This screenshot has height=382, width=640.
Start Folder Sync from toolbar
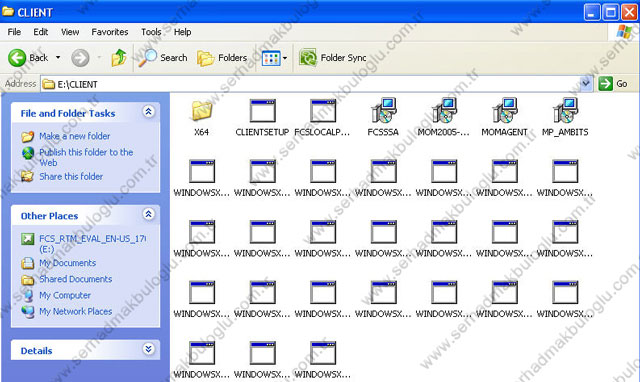pyautogui.click(x=333, y=58)
